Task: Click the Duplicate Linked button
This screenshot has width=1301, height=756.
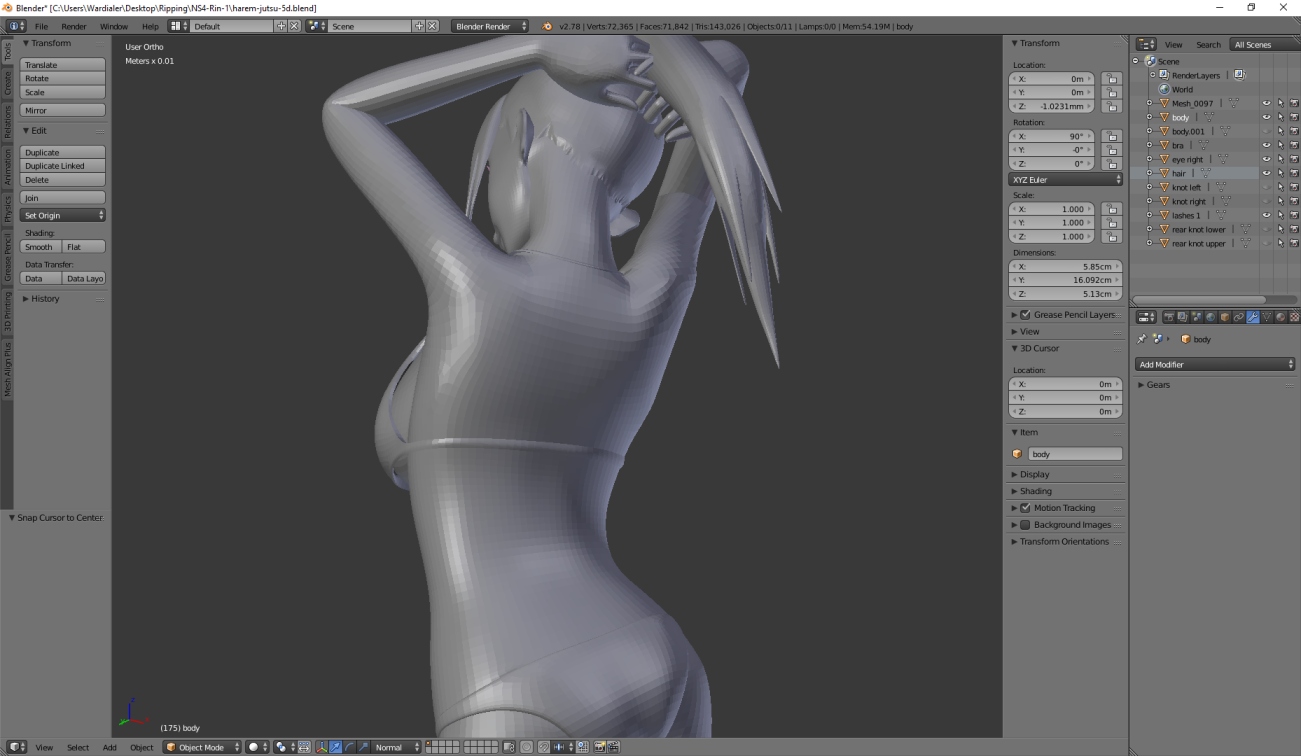Action: (x=62, y=166)
